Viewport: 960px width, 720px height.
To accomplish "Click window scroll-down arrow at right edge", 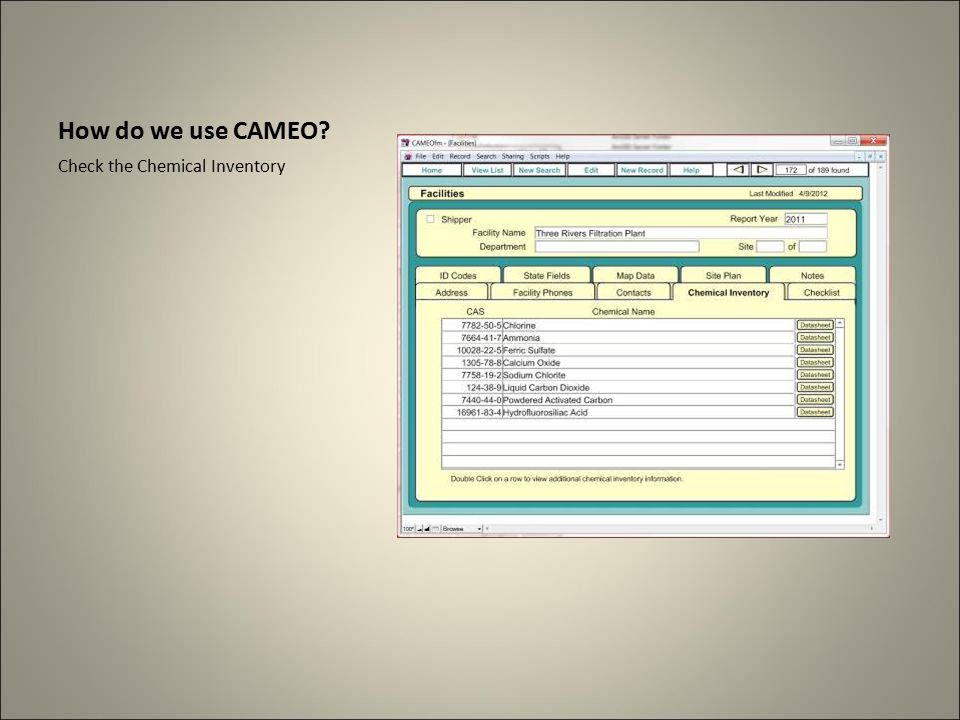I will pyautogui.click(x=881, y=520).
